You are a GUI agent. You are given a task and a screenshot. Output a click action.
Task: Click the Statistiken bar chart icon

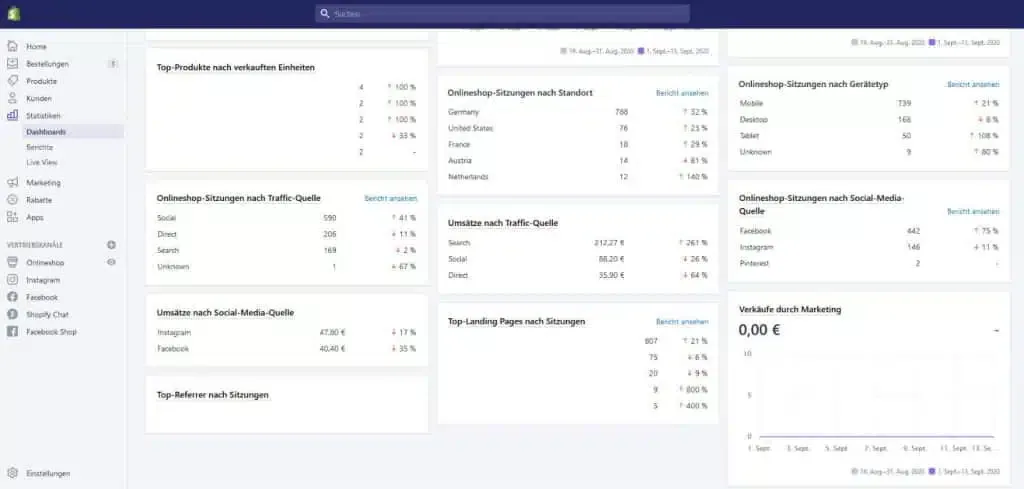[x=12, y=116]
